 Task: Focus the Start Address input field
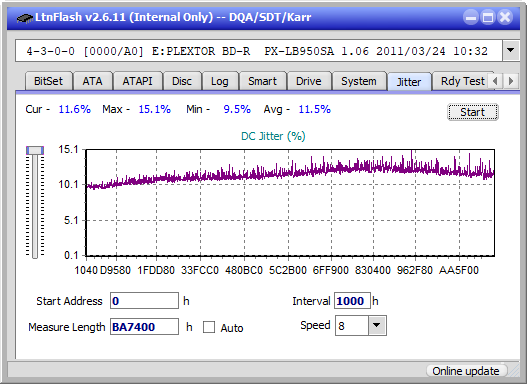click(x=145, y=301)
